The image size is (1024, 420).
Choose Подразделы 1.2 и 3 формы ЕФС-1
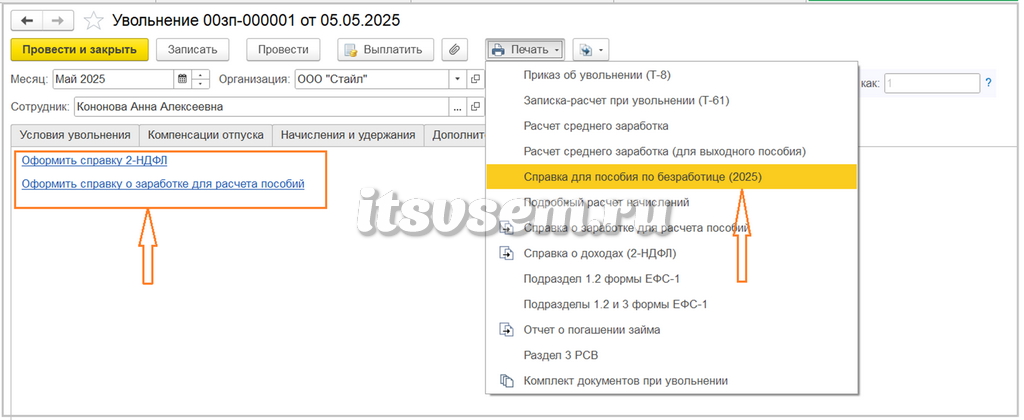[x=671, y=304]
